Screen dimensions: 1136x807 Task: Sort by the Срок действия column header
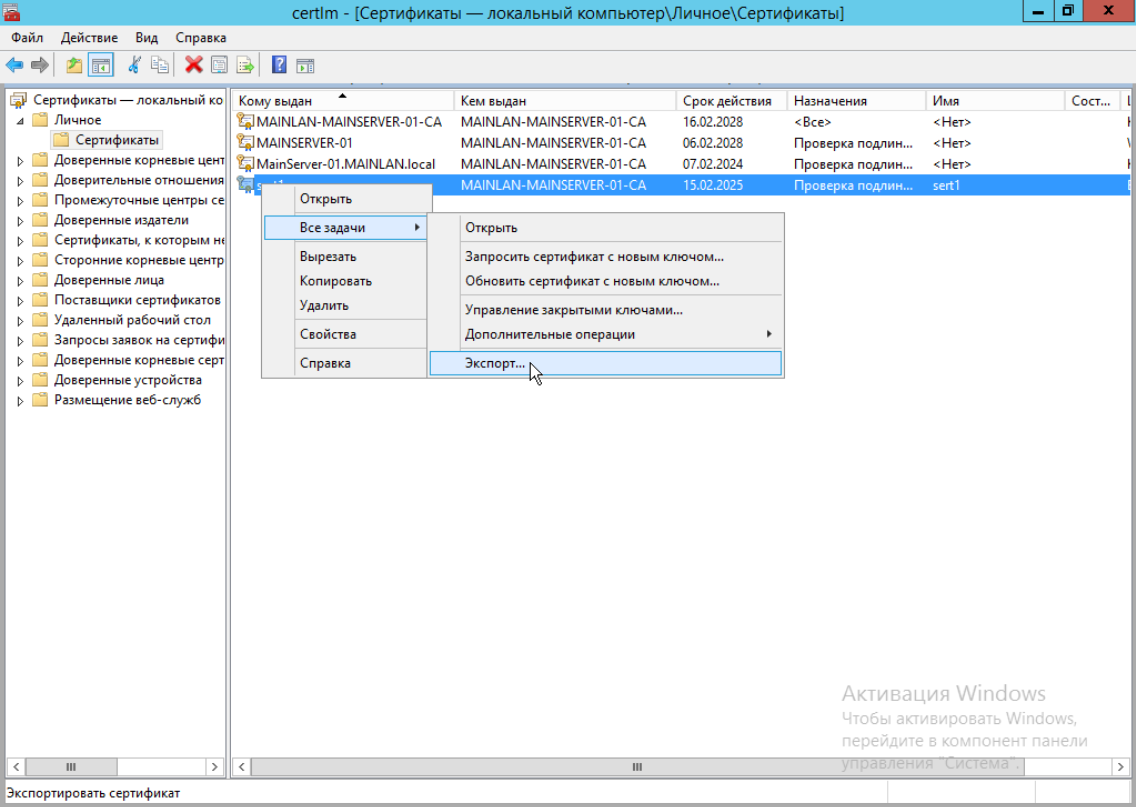click(727, 101)
